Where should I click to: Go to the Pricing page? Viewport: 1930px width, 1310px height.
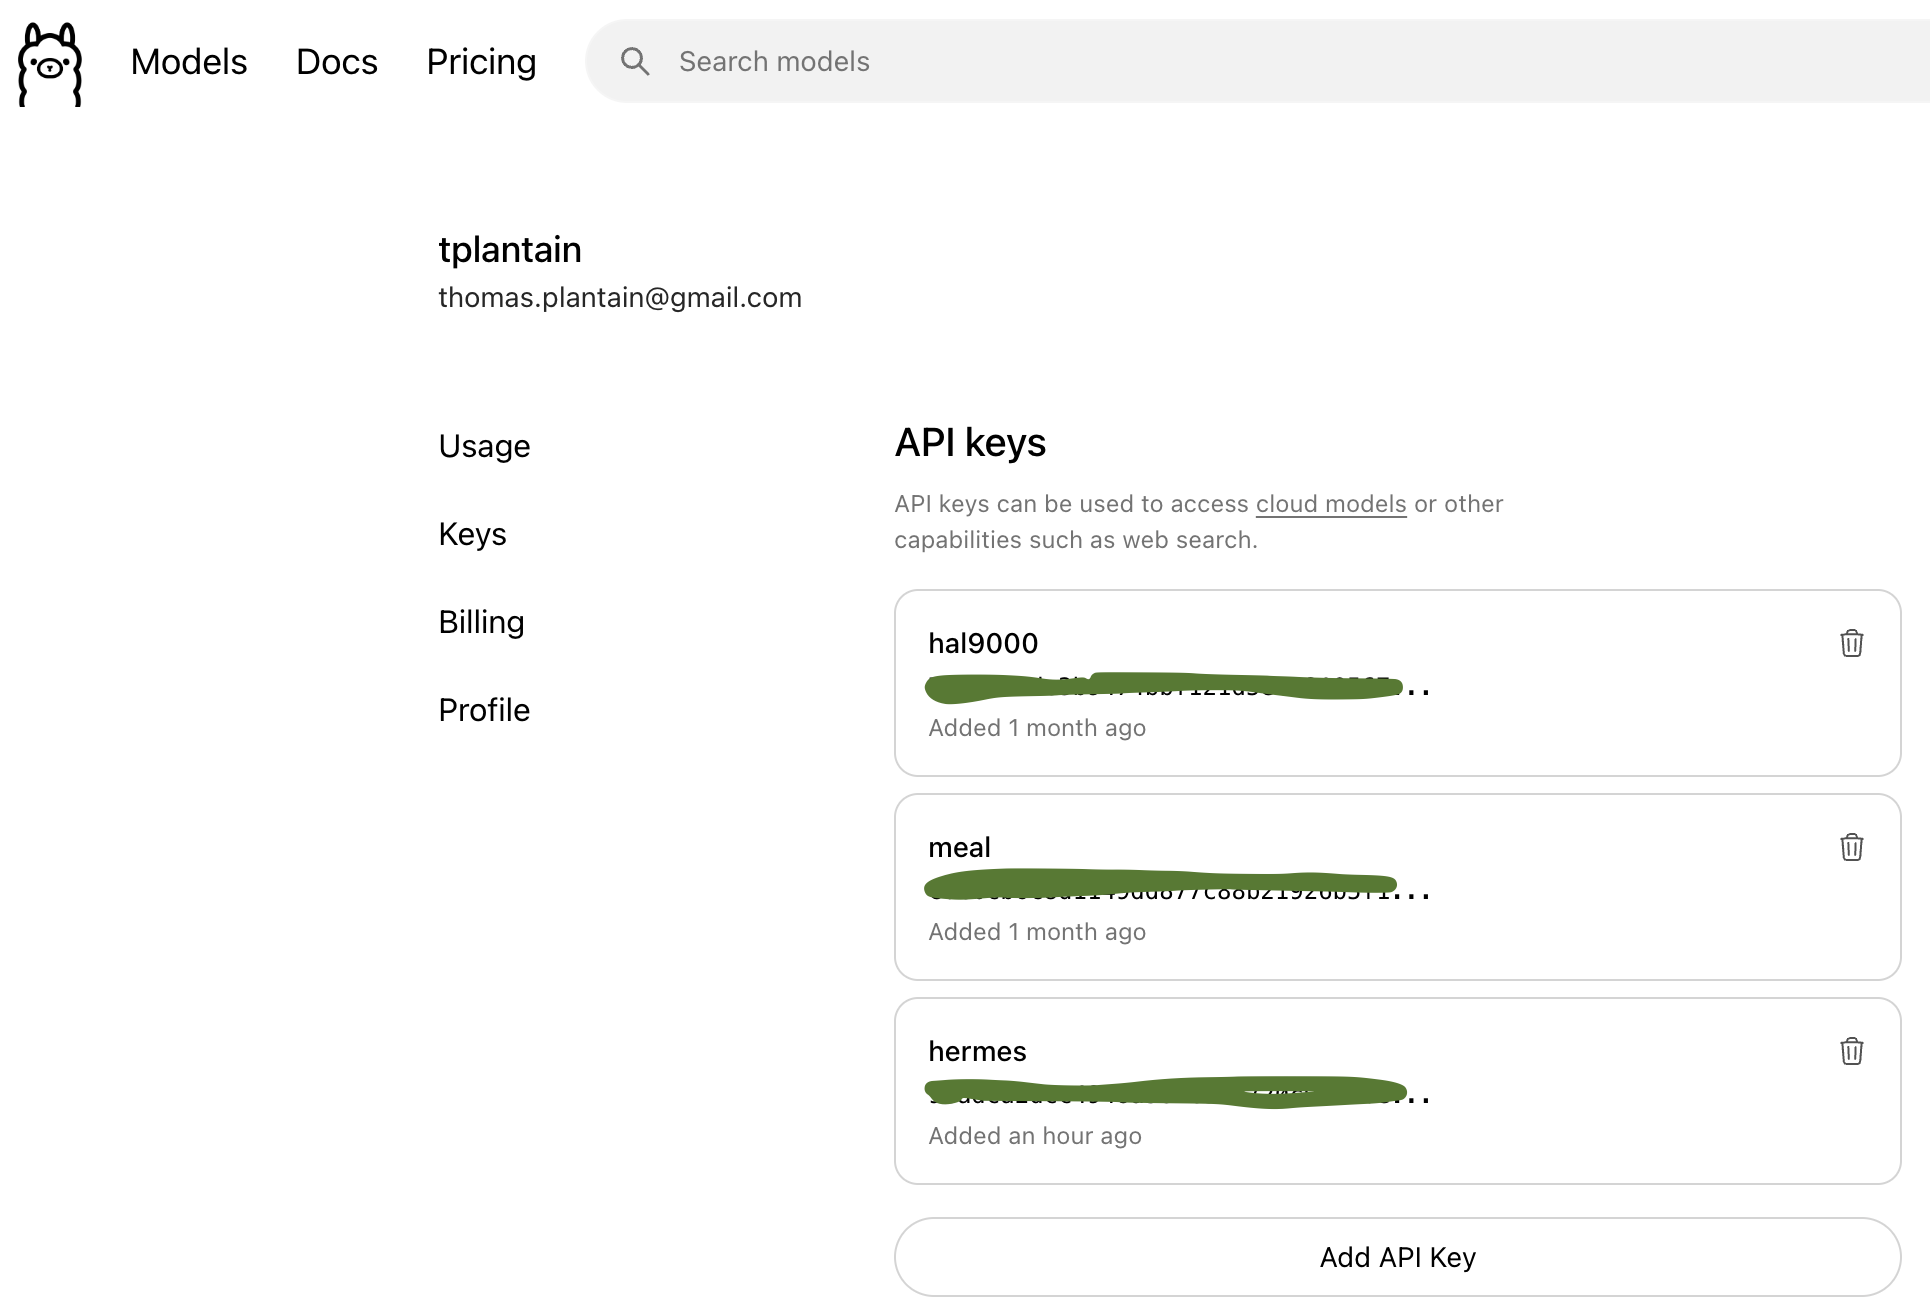(481, 61)
